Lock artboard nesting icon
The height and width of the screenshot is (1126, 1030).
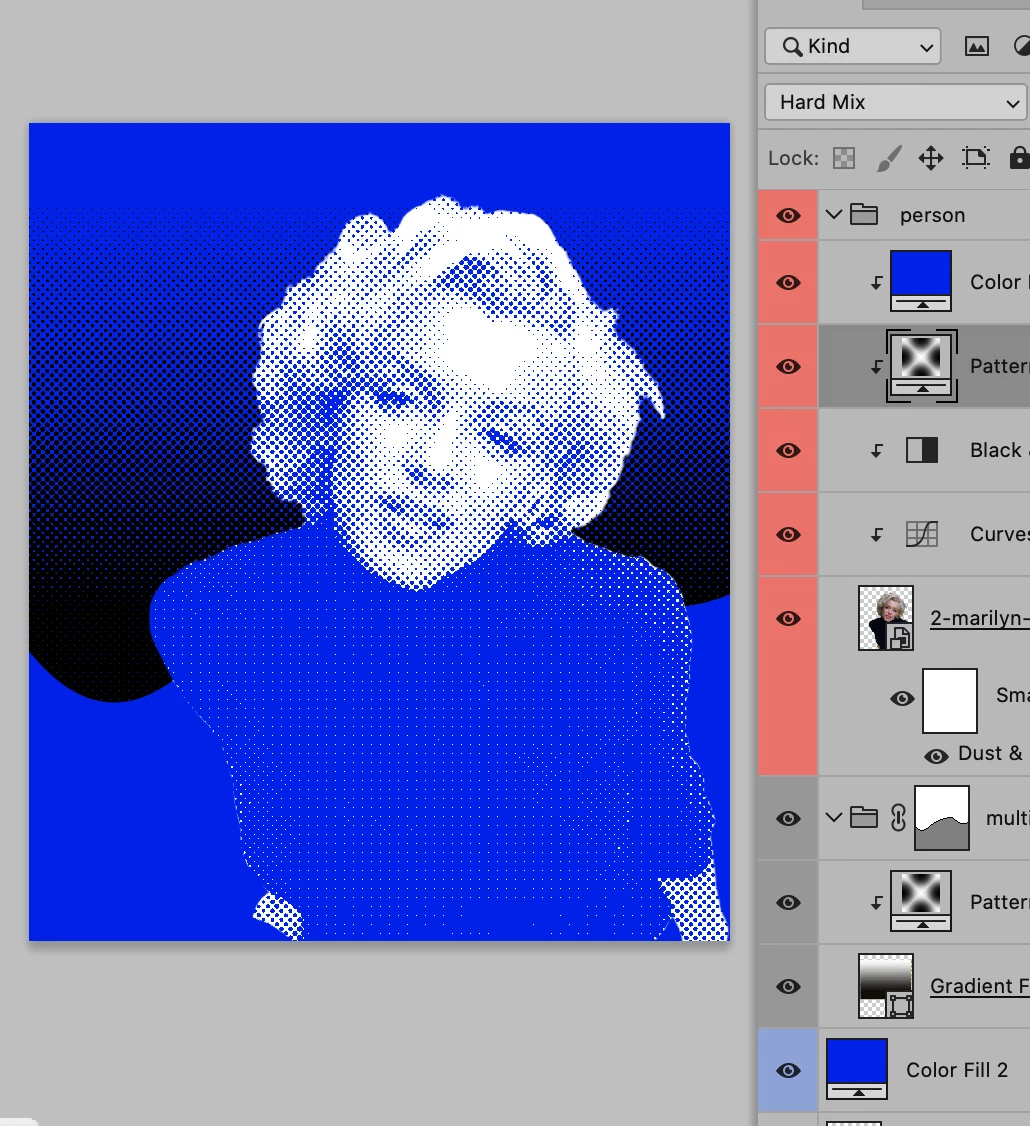point(975,158)
